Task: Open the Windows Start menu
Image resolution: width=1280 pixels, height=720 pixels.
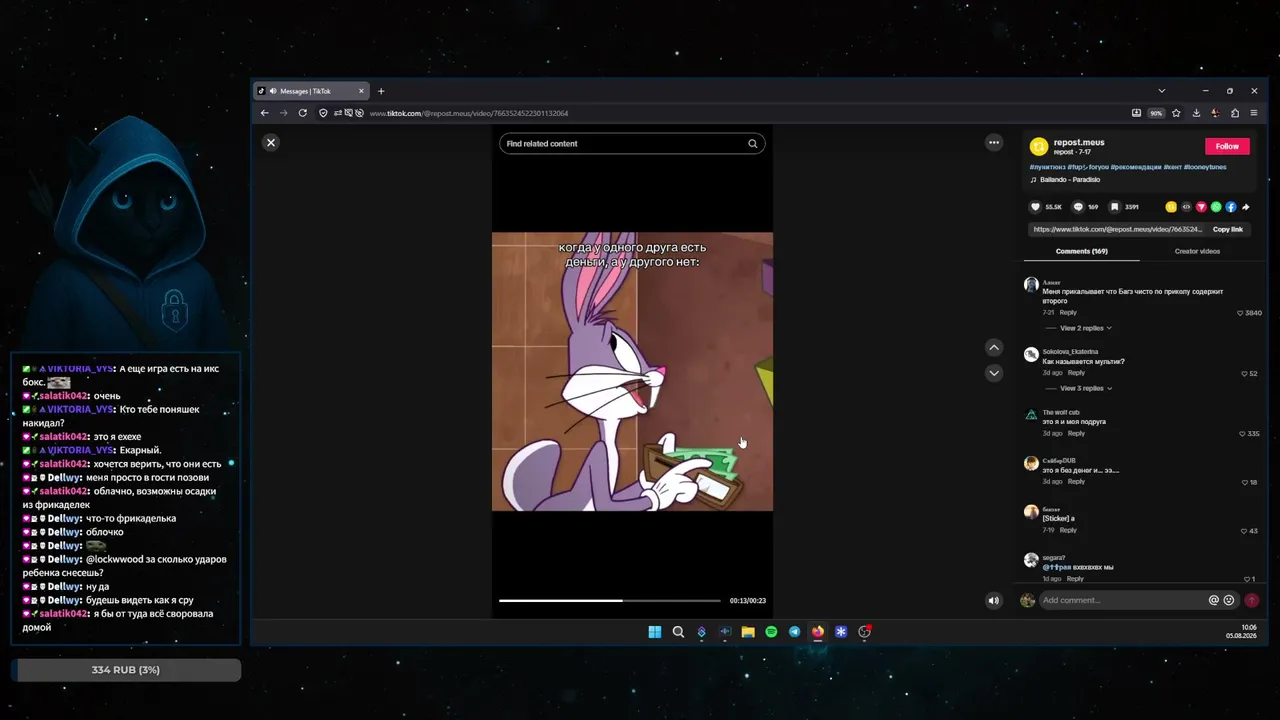Action: point(655,632)
